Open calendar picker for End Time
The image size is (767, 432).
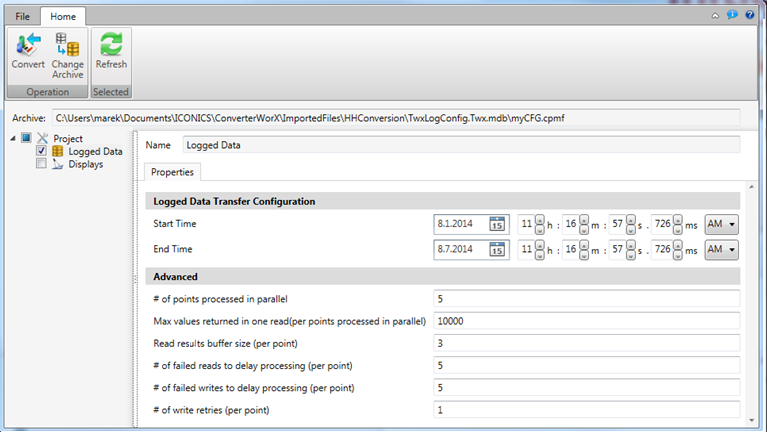tap(497, 250)
